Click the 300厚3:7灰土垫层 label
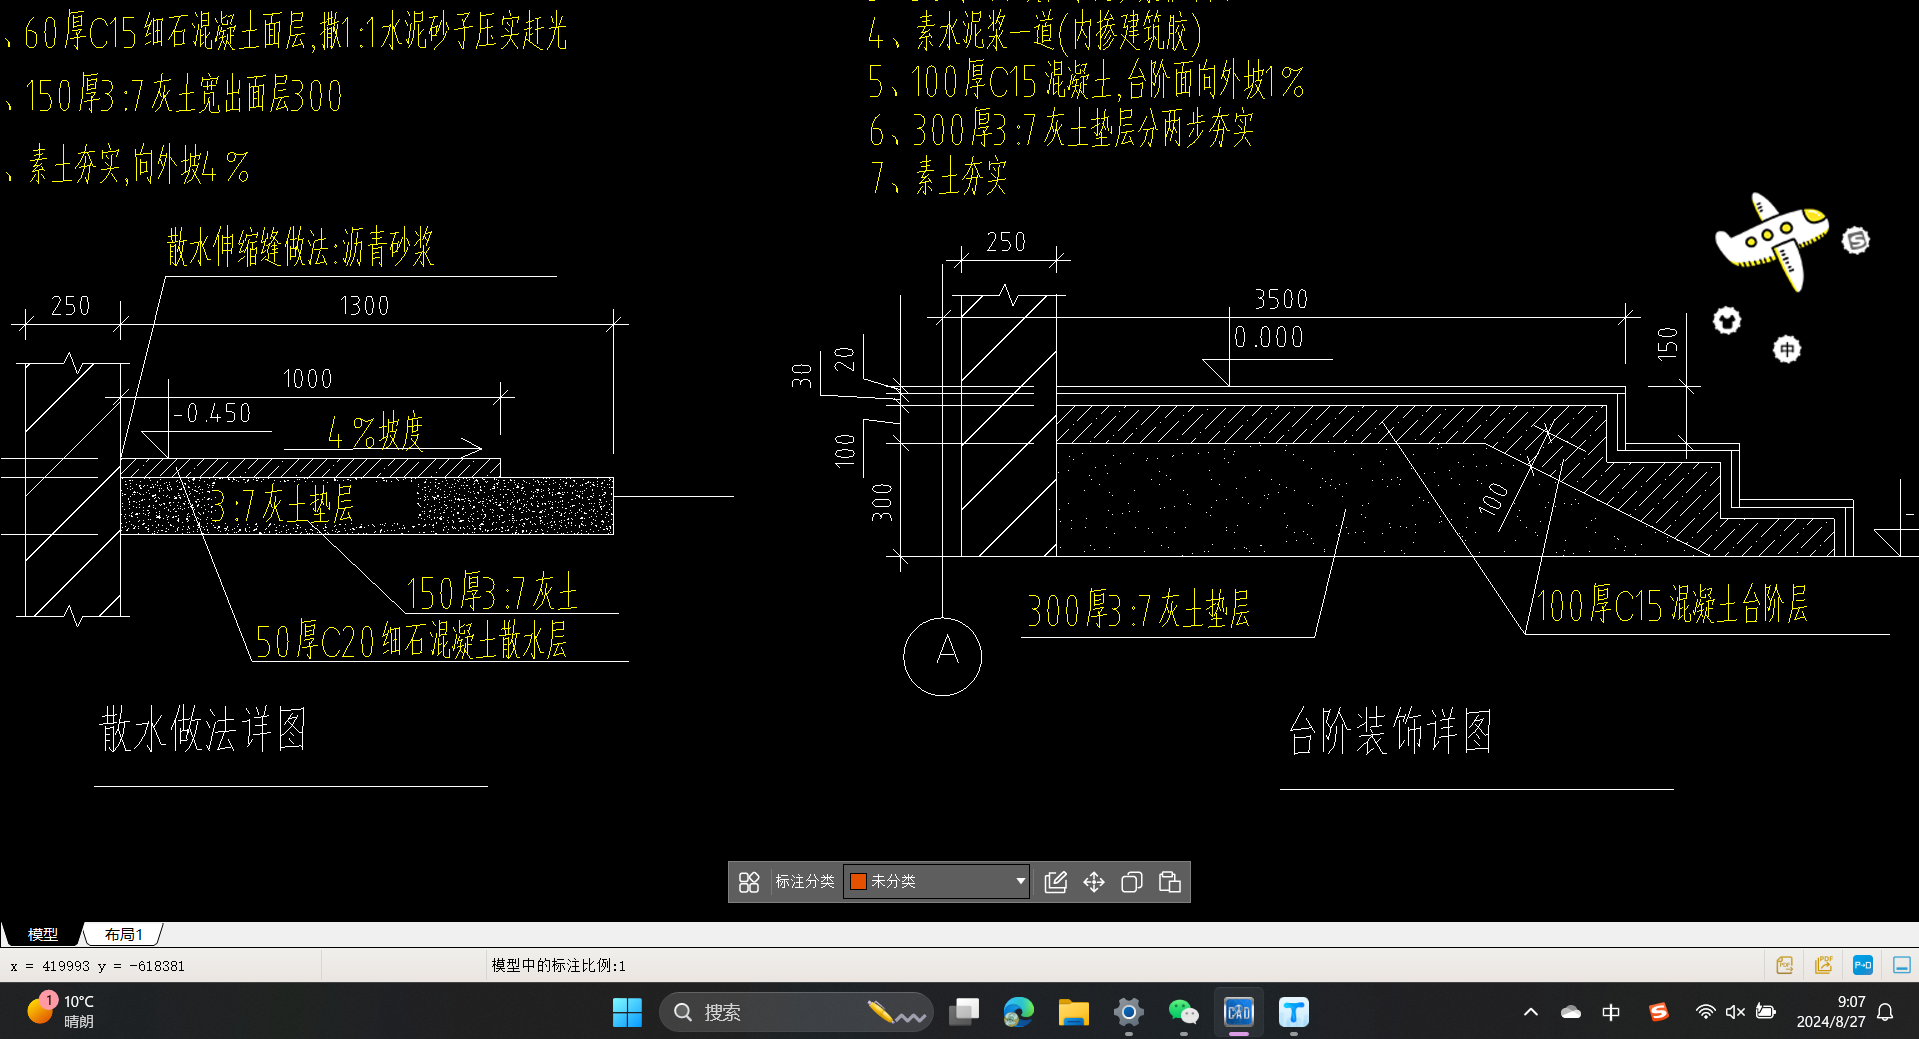Viewport: 1919px width, 1039px height. point(1139,609)
